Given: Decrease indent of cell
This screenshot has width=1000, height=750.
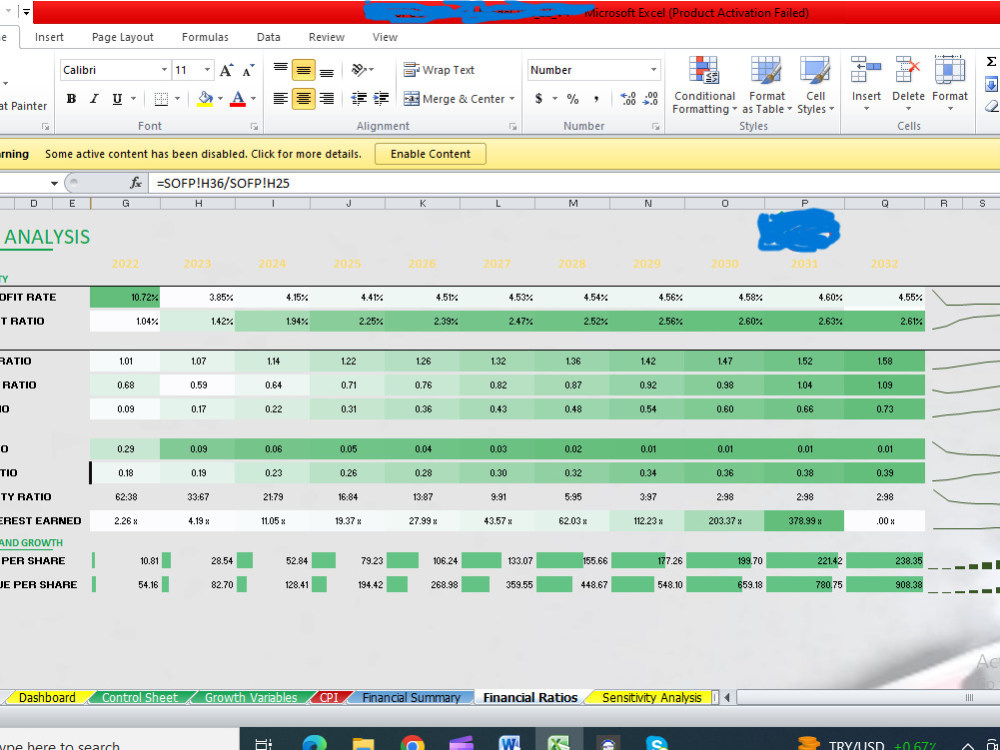Looking at the screenshot, I should 359,98.
